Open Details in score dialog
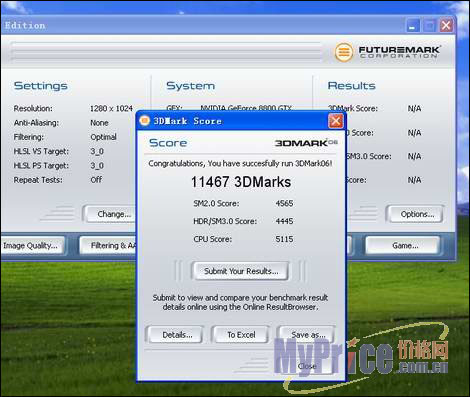 (x=175, y=334)
